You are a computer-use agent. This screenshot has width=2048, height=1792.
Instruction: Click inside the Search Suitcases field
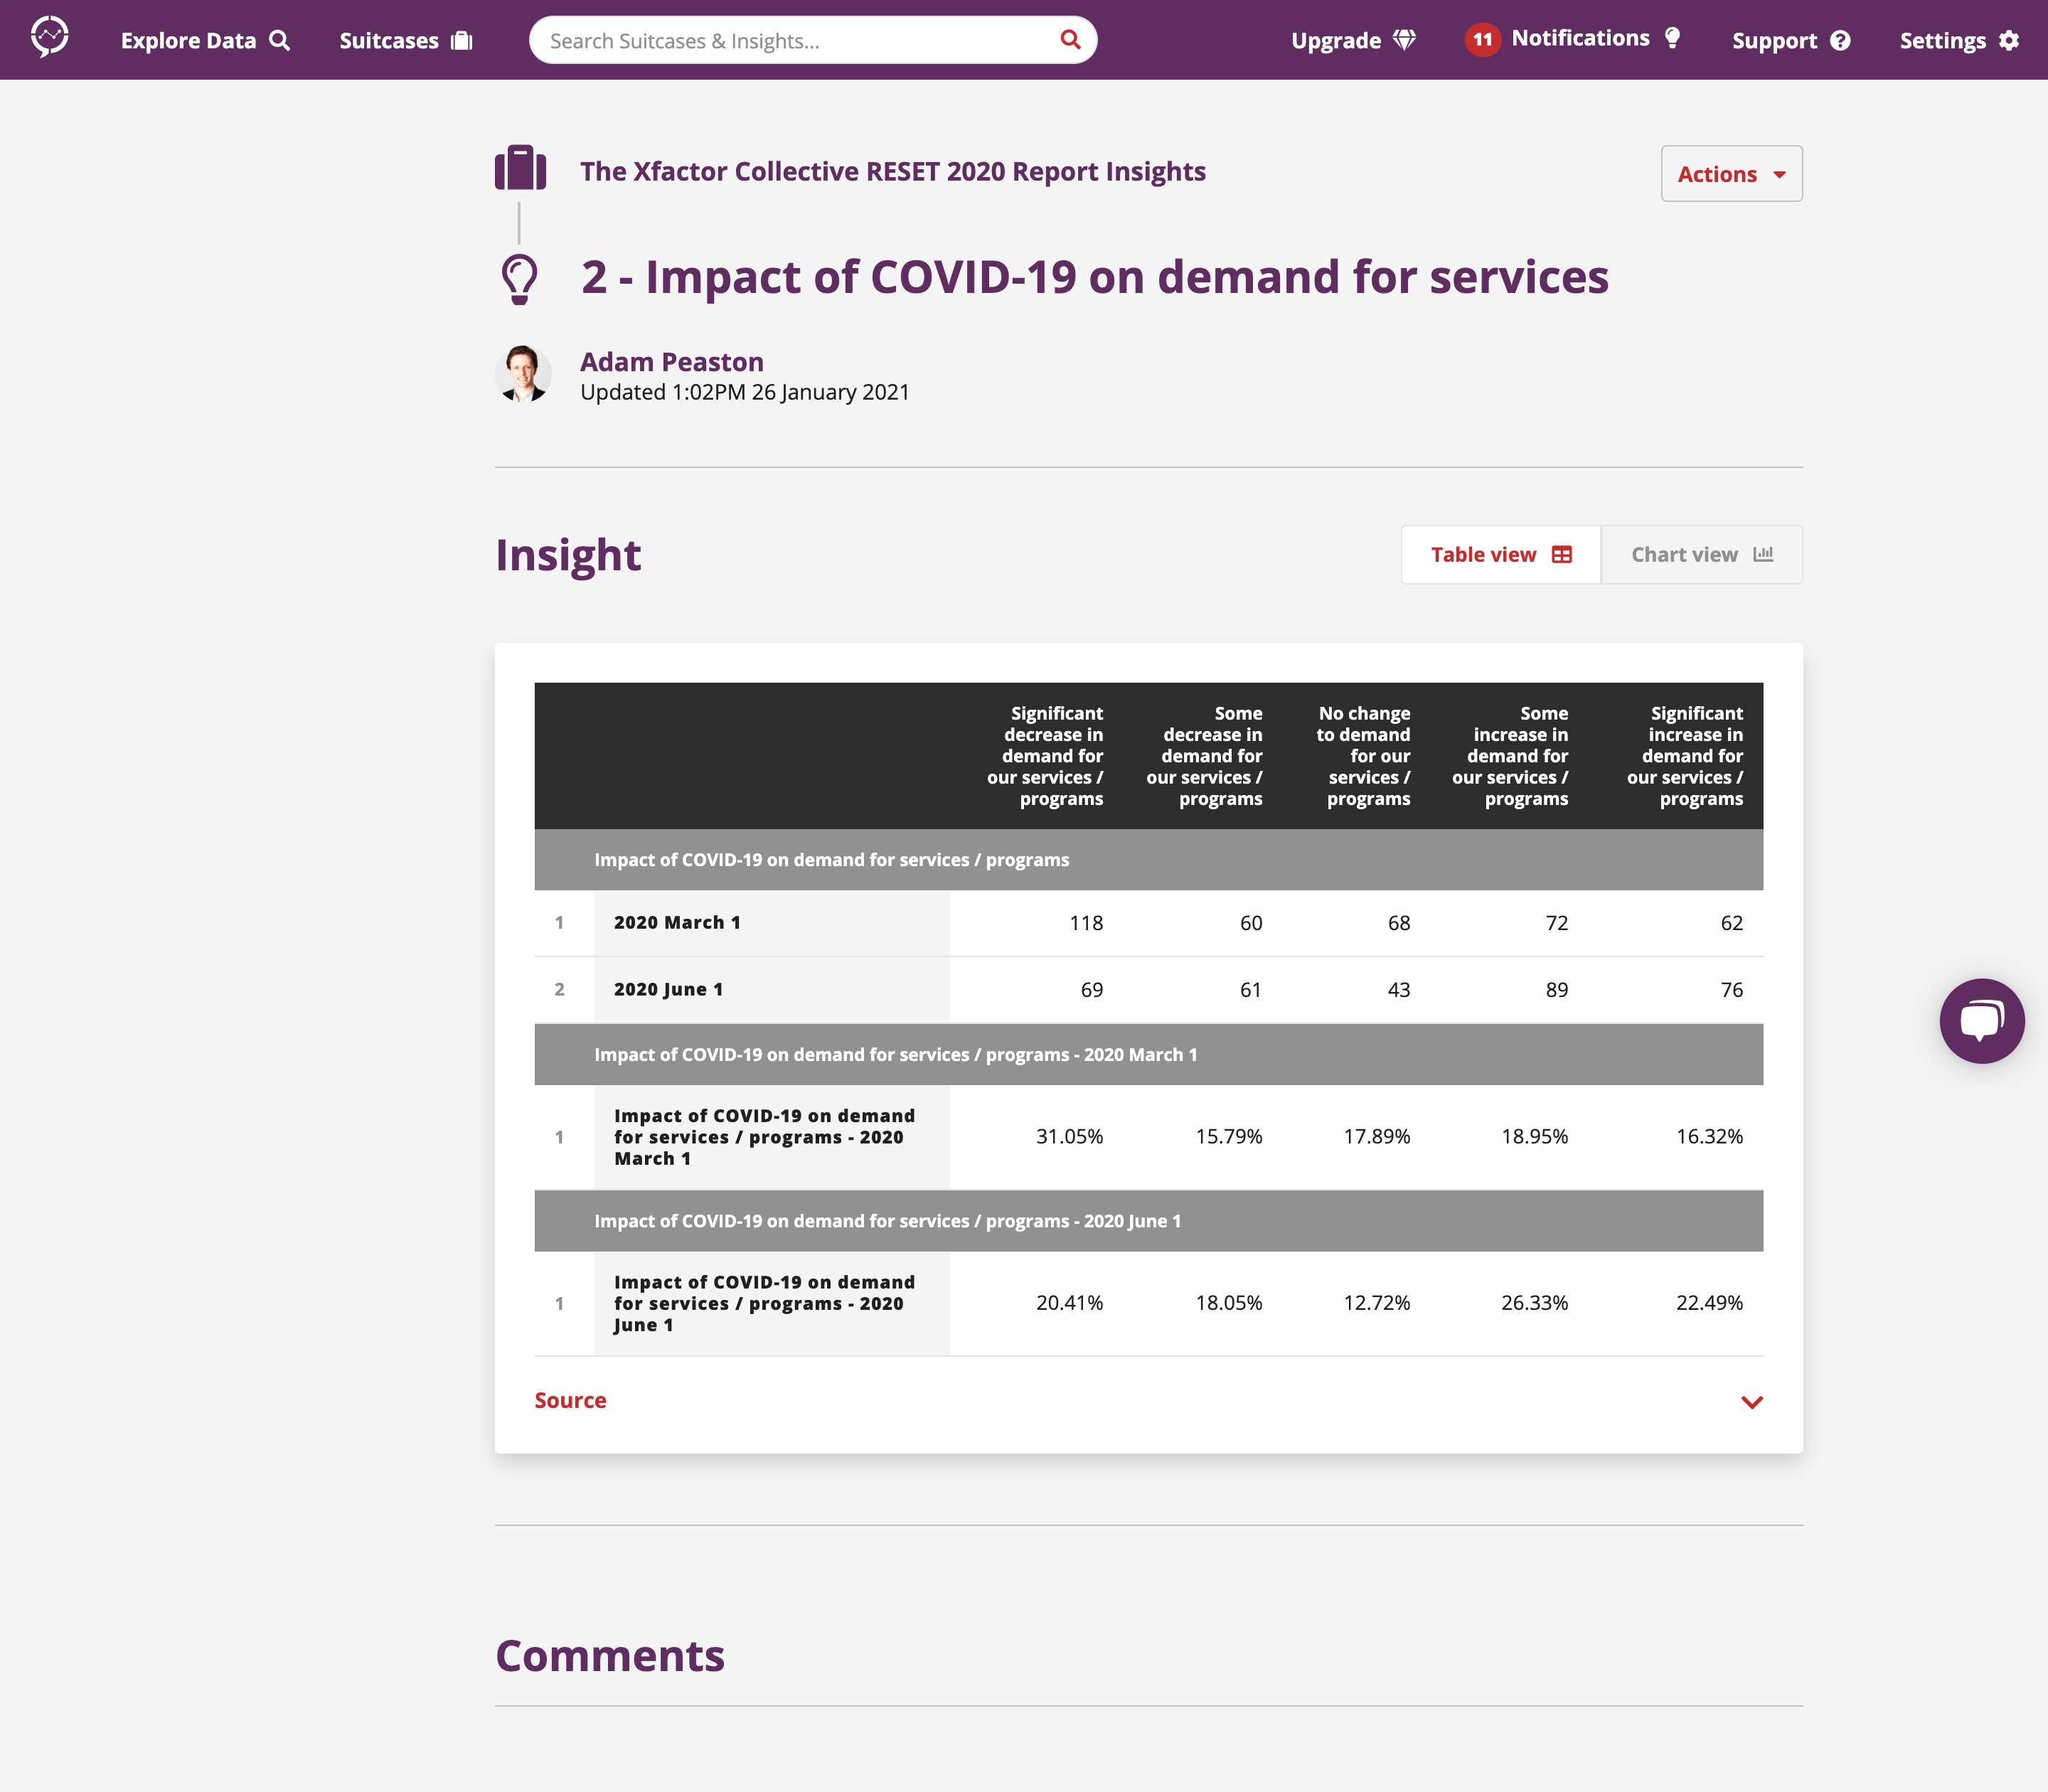(x=780, y=39)
